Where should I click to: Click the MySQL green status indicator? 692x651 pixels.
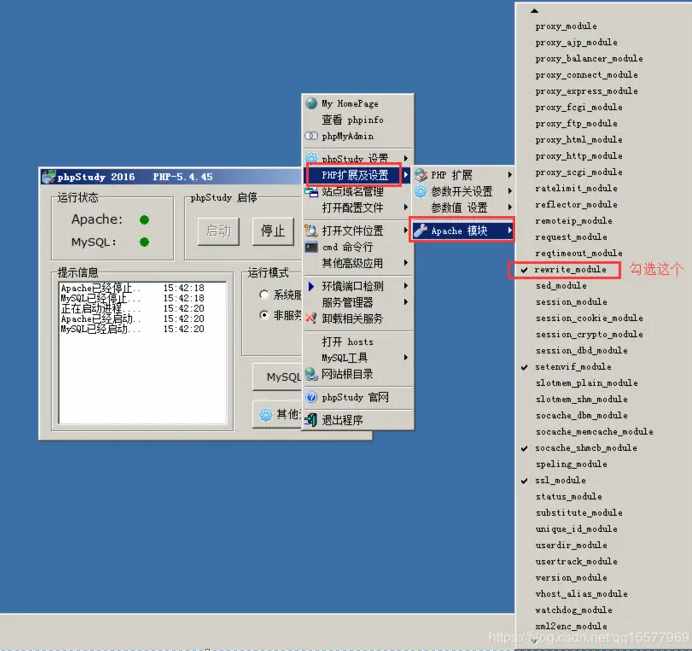coord(144,242)
